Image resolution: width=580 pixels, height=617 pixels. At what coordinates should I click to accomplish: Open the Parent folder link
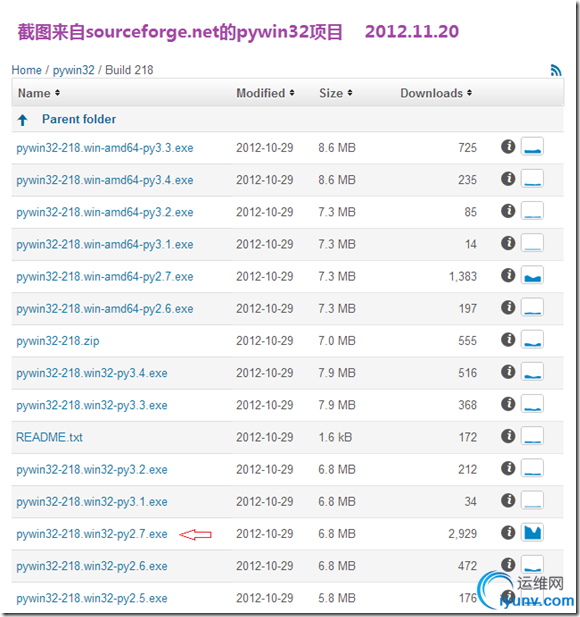point(79,119)
